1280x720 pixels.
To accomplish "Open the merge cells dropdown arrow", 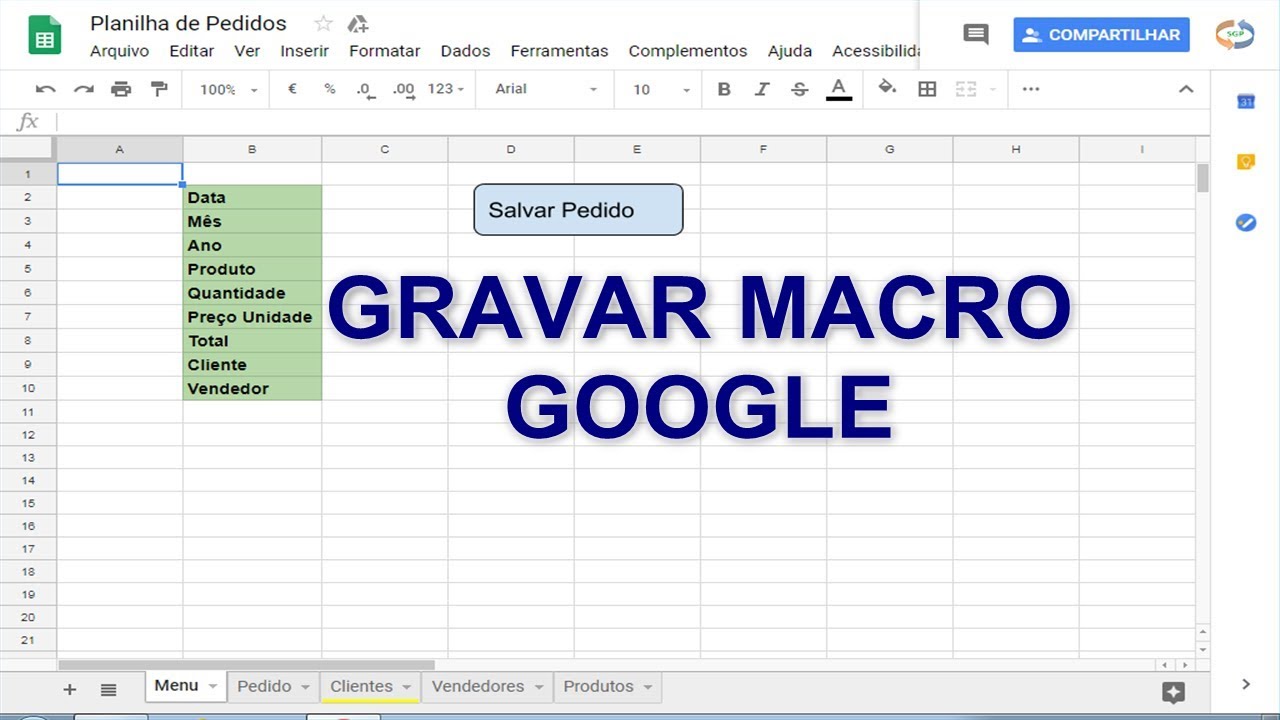I will (993, 90).
